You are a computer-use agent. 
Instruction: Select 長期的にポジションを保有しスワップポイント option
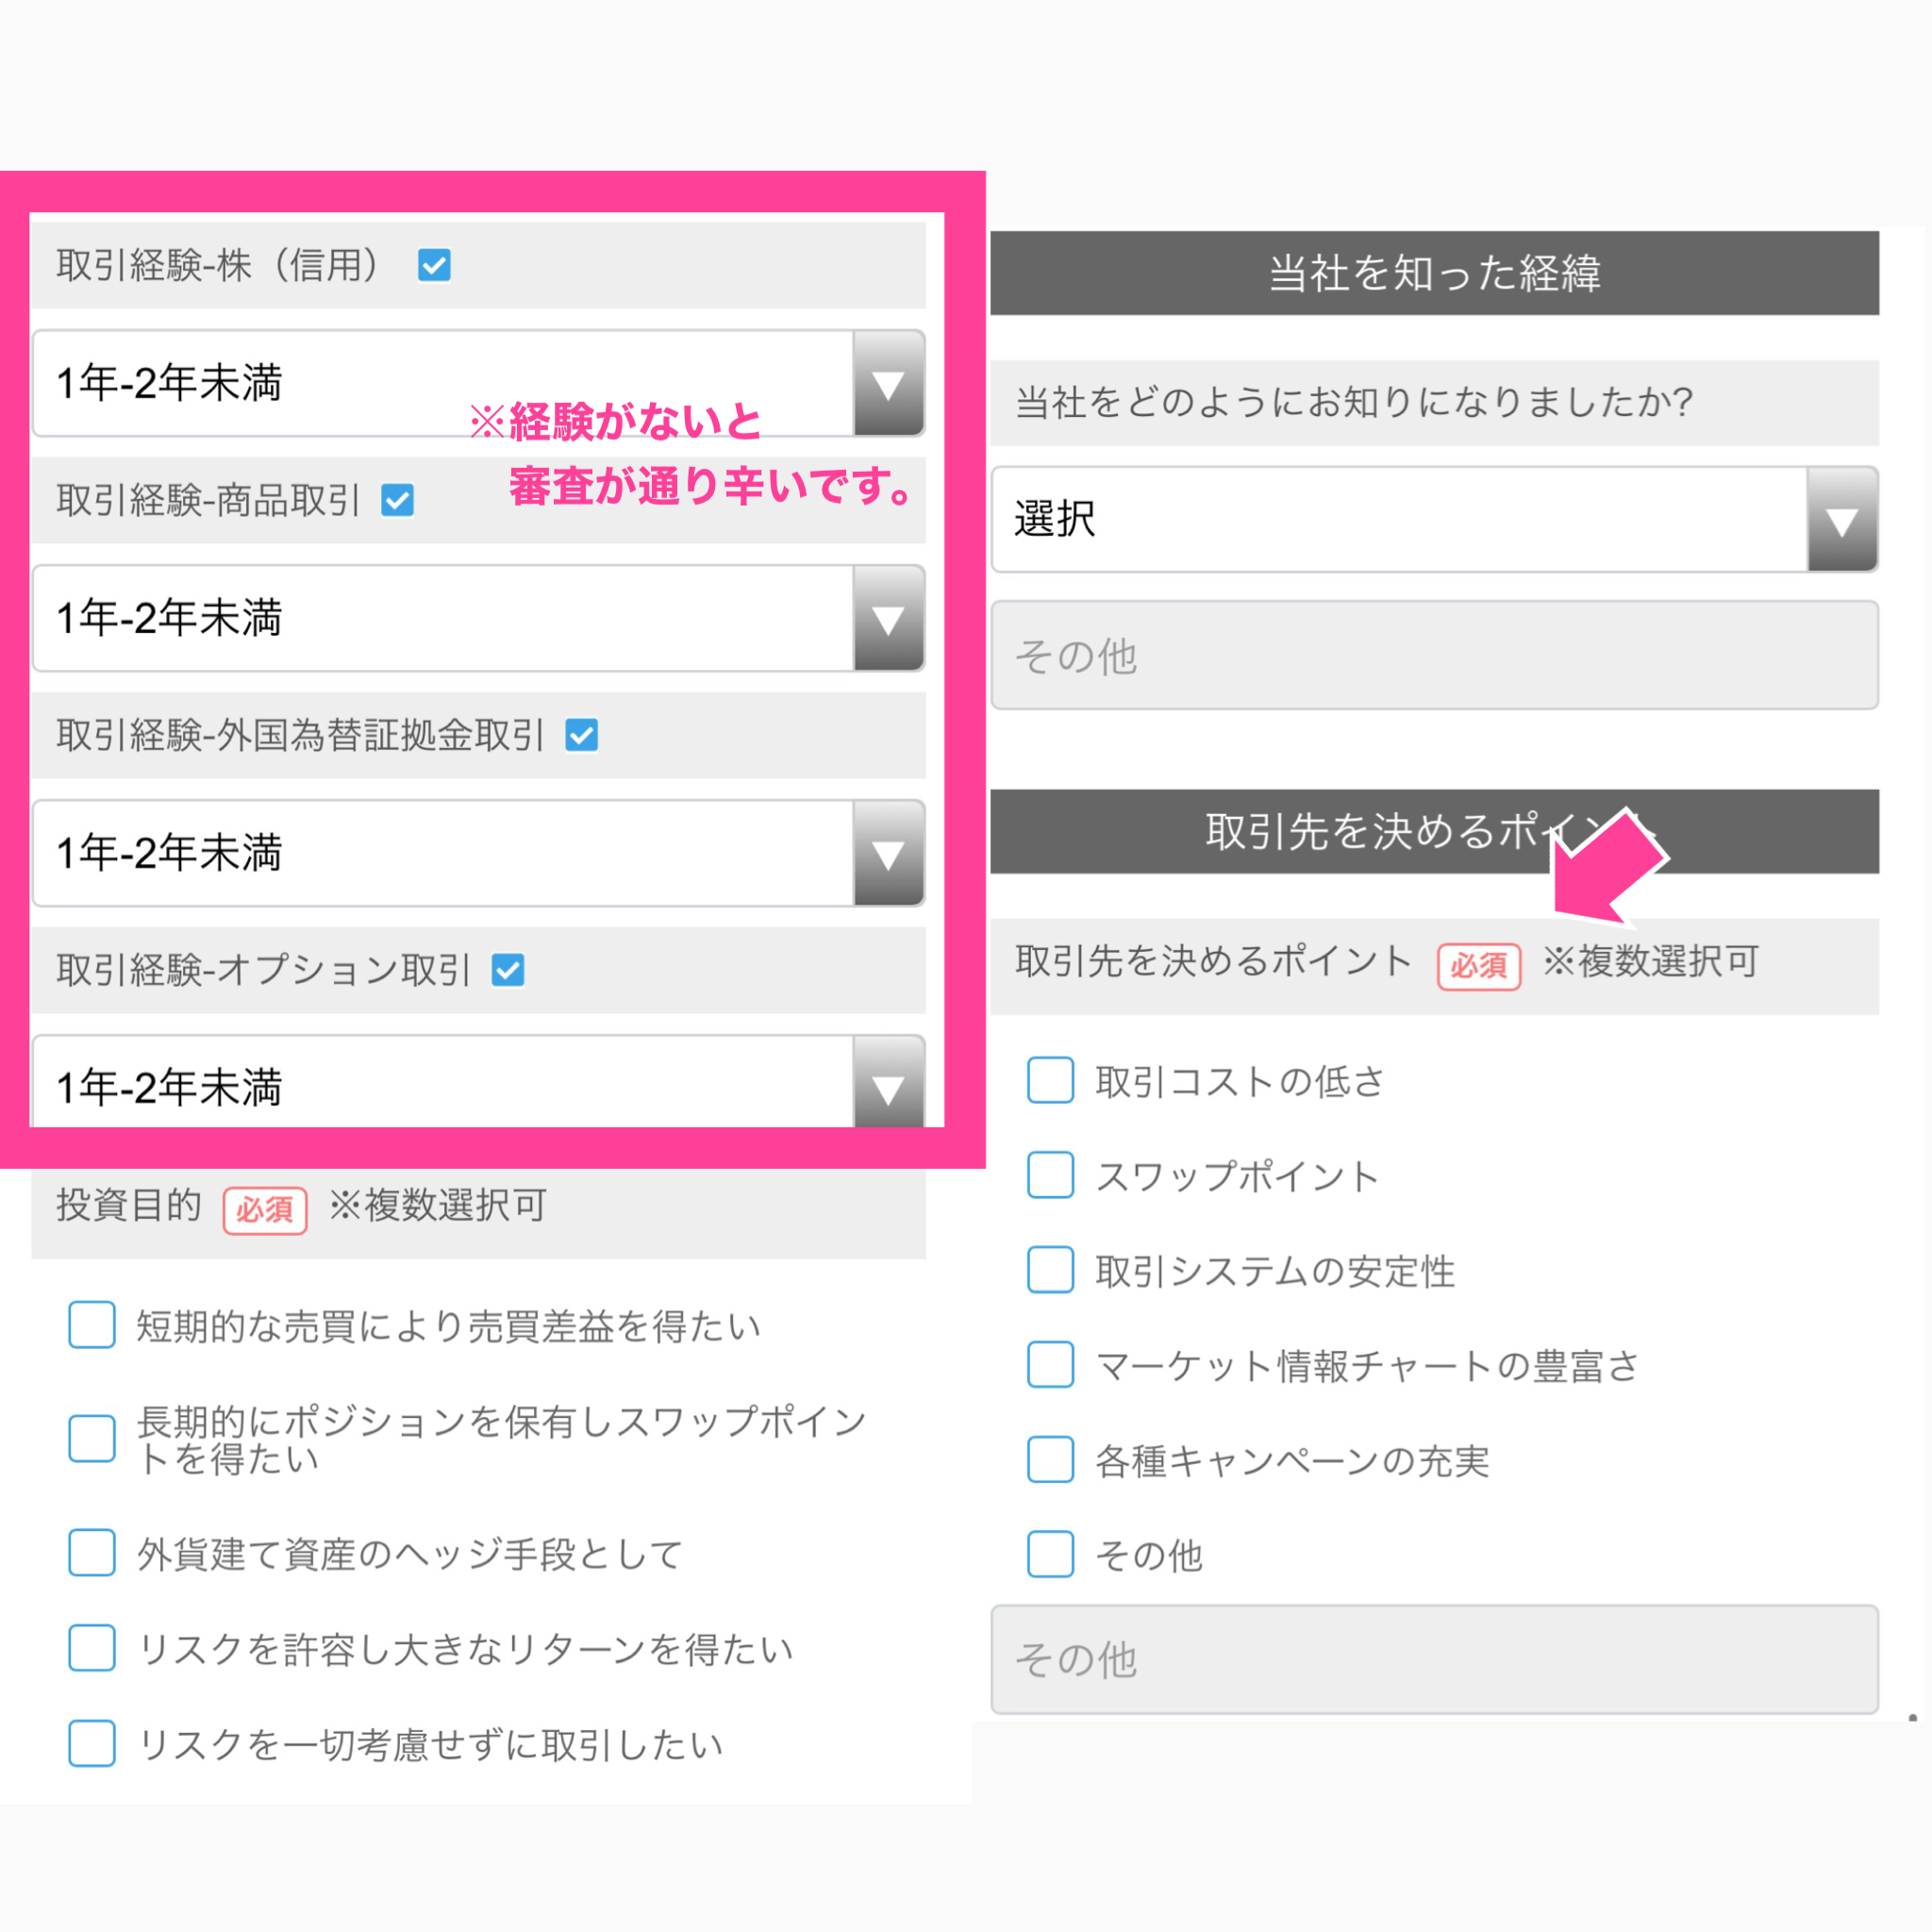92,1439
